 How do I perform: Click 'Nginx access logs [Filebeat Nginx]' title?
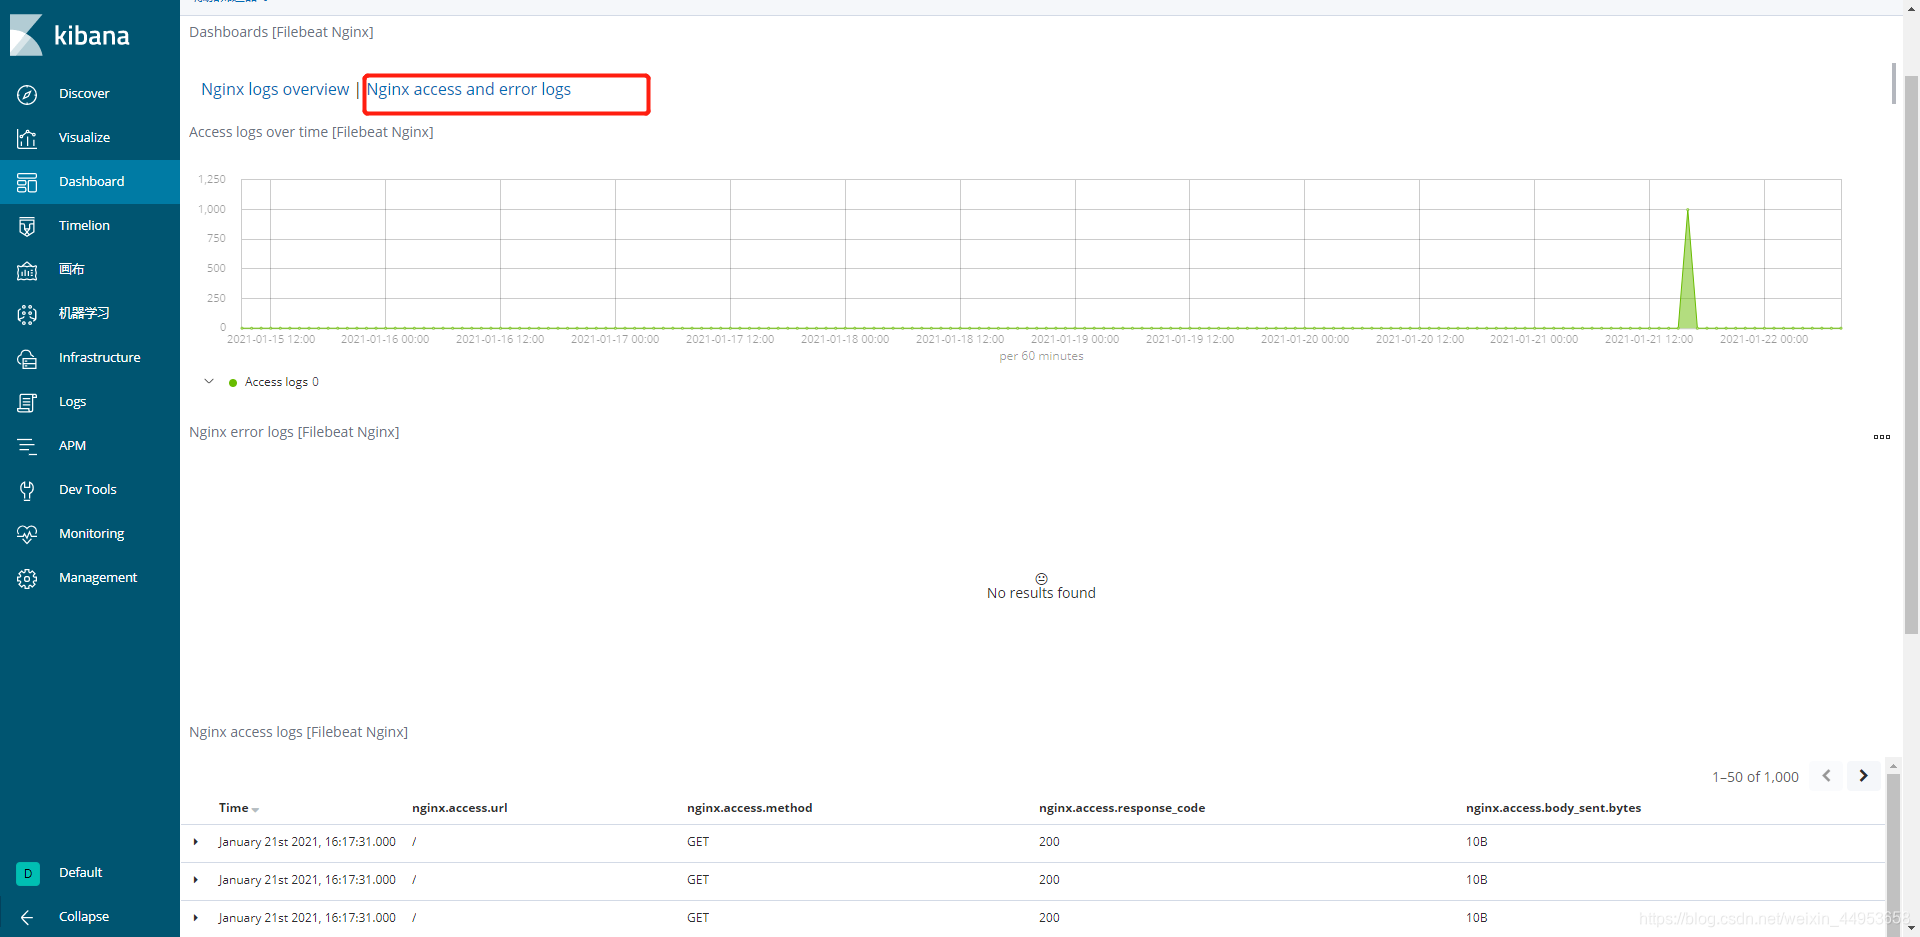(298, 732)
